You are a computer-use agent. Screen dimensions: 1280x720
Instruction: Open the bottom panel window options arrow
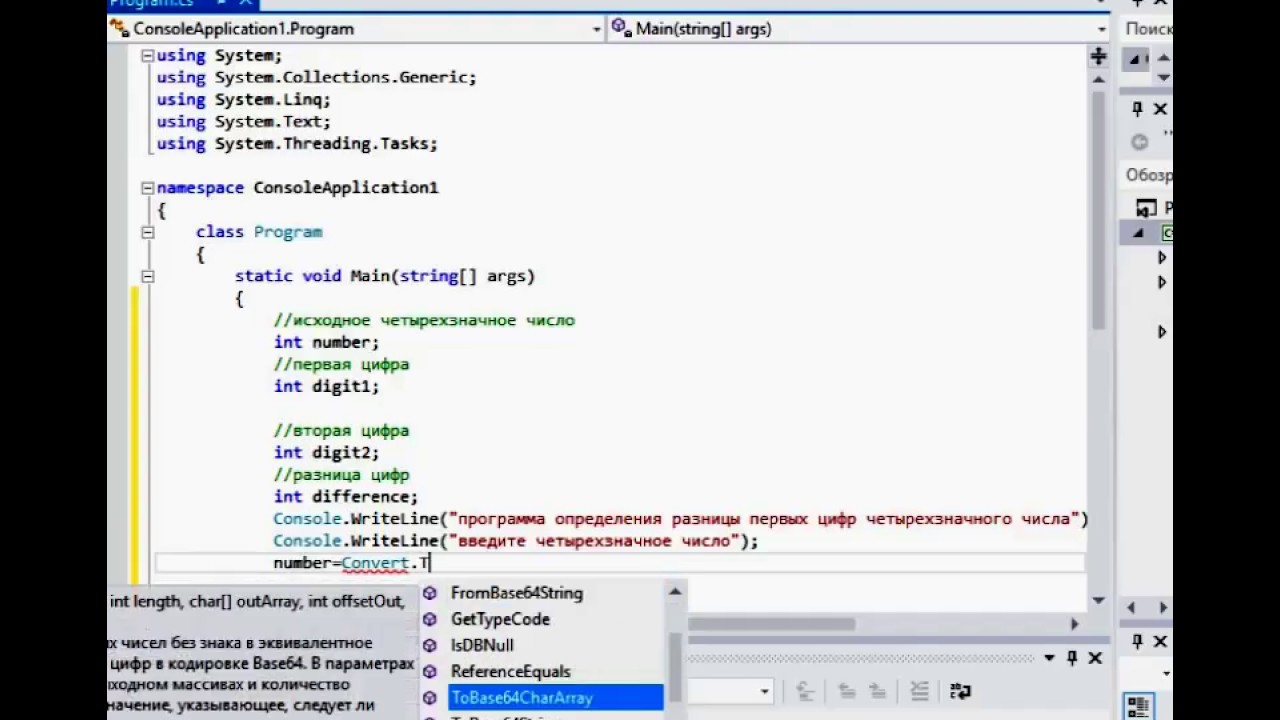click(x=1050, y=658)
